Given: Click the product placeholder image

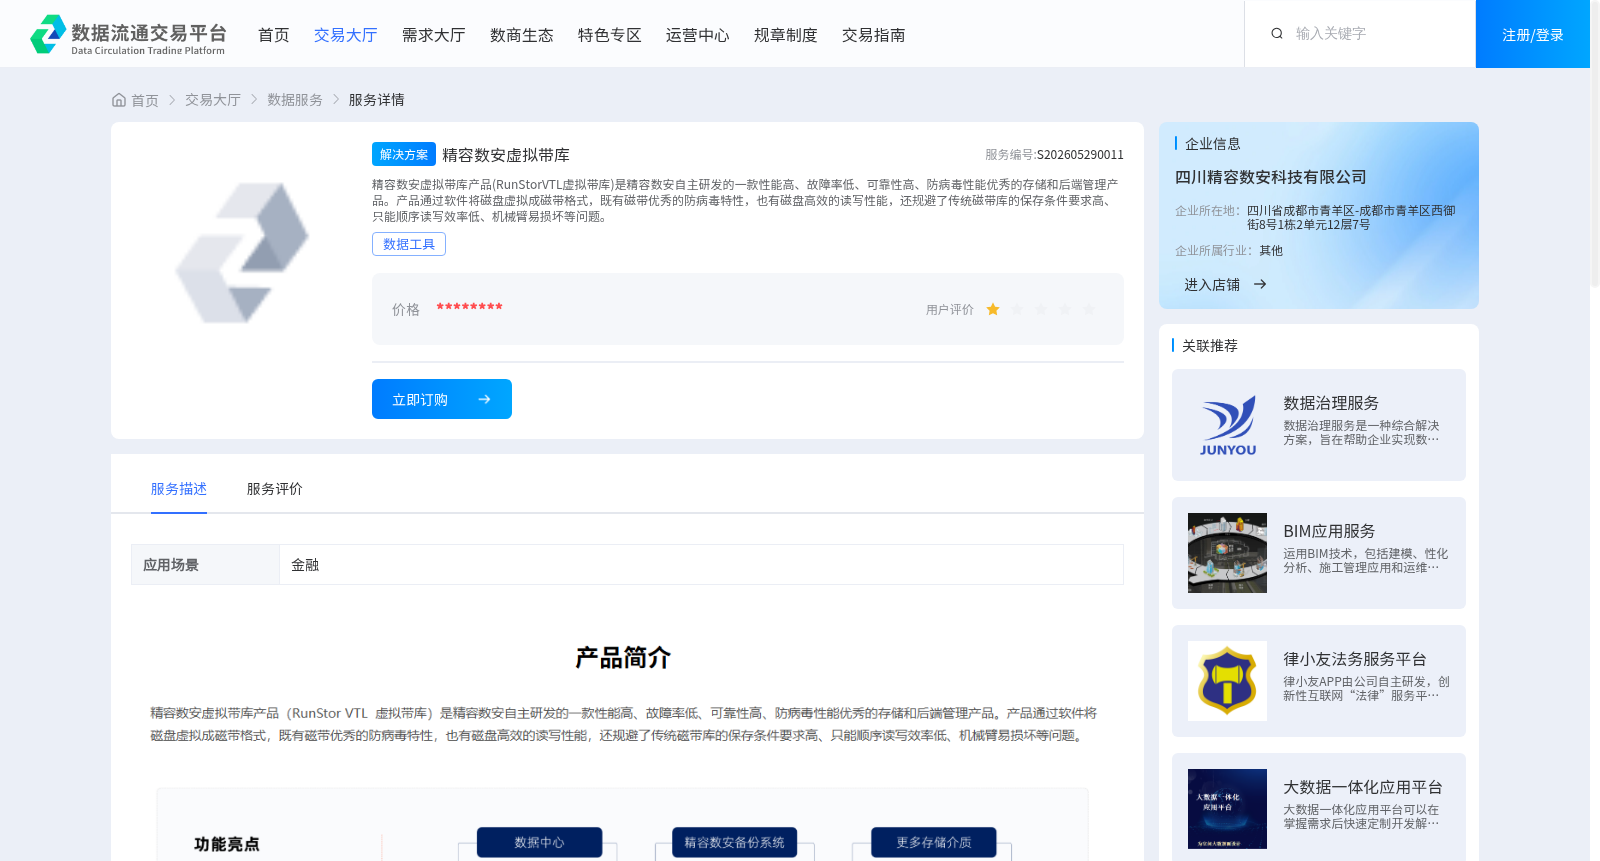Looking at the screenshot, I should (242, 253).
